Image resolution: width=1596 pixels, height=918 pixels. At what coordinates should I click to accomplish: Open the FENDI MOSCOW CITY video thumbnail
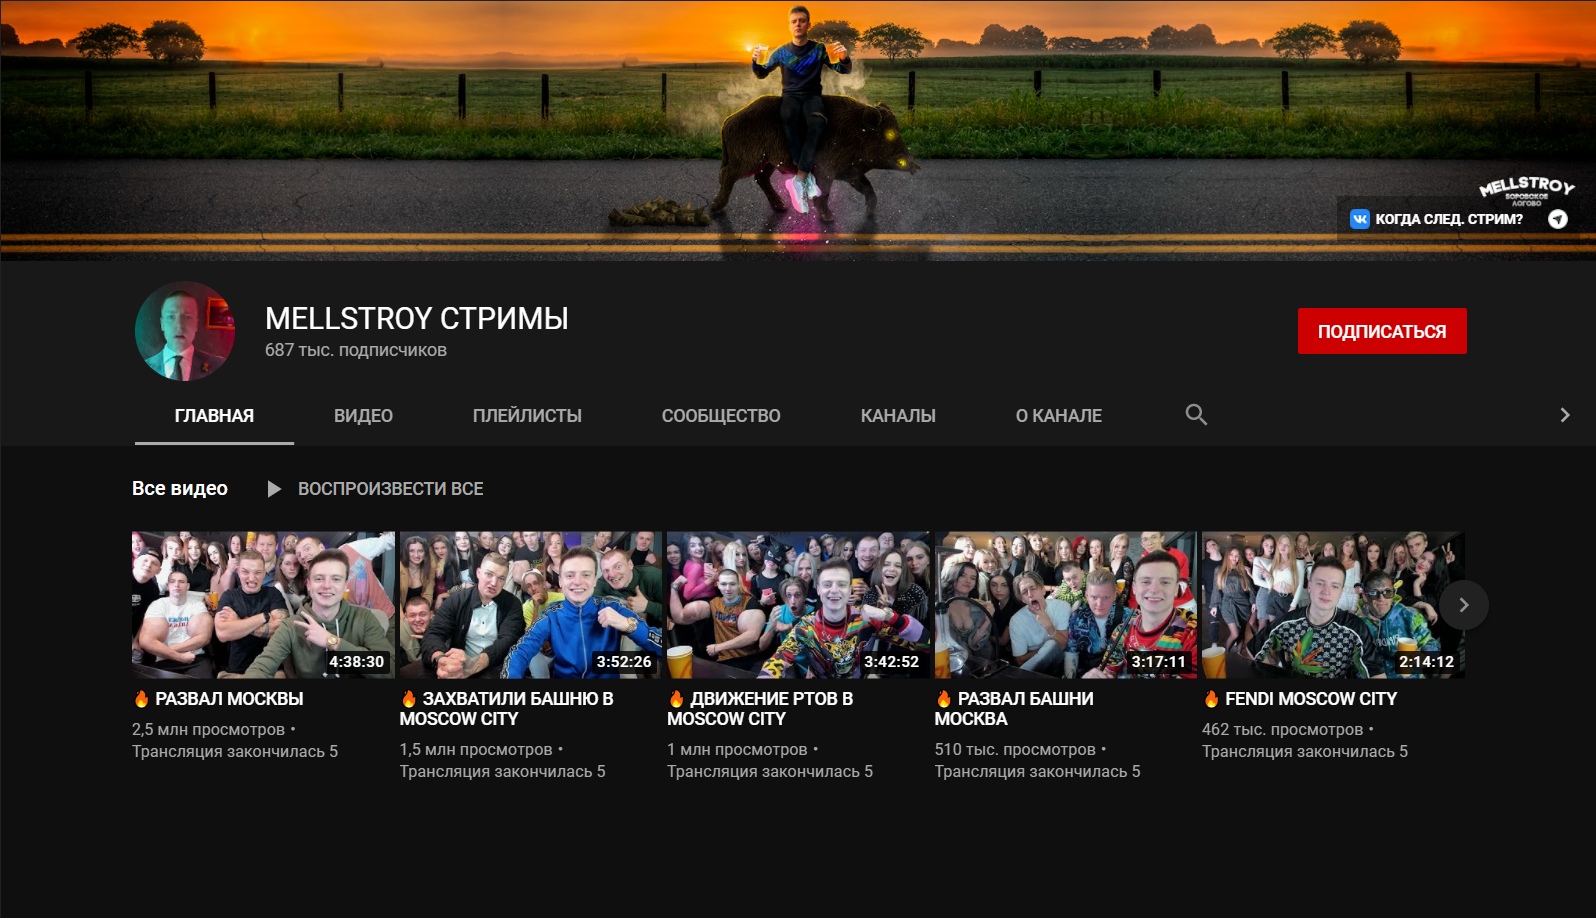(1332, 605)
